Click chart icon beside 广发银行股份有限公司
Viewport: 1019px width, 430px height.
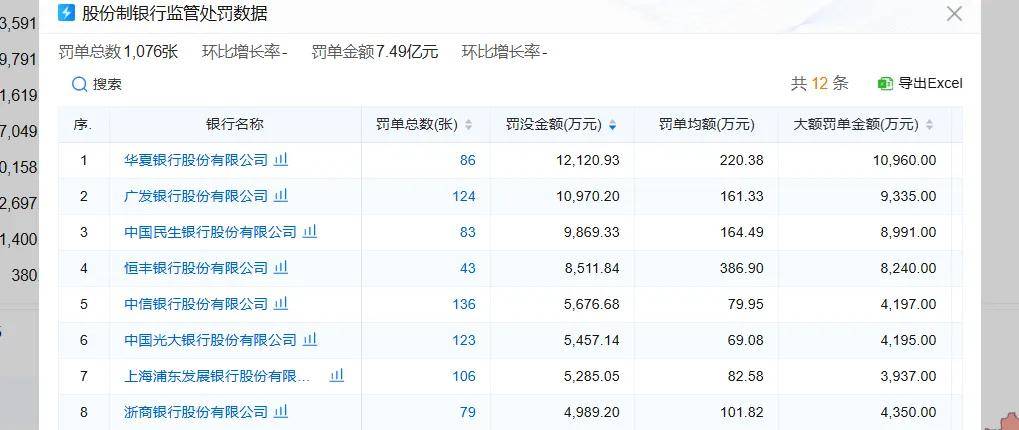click(x=282, y=196)
